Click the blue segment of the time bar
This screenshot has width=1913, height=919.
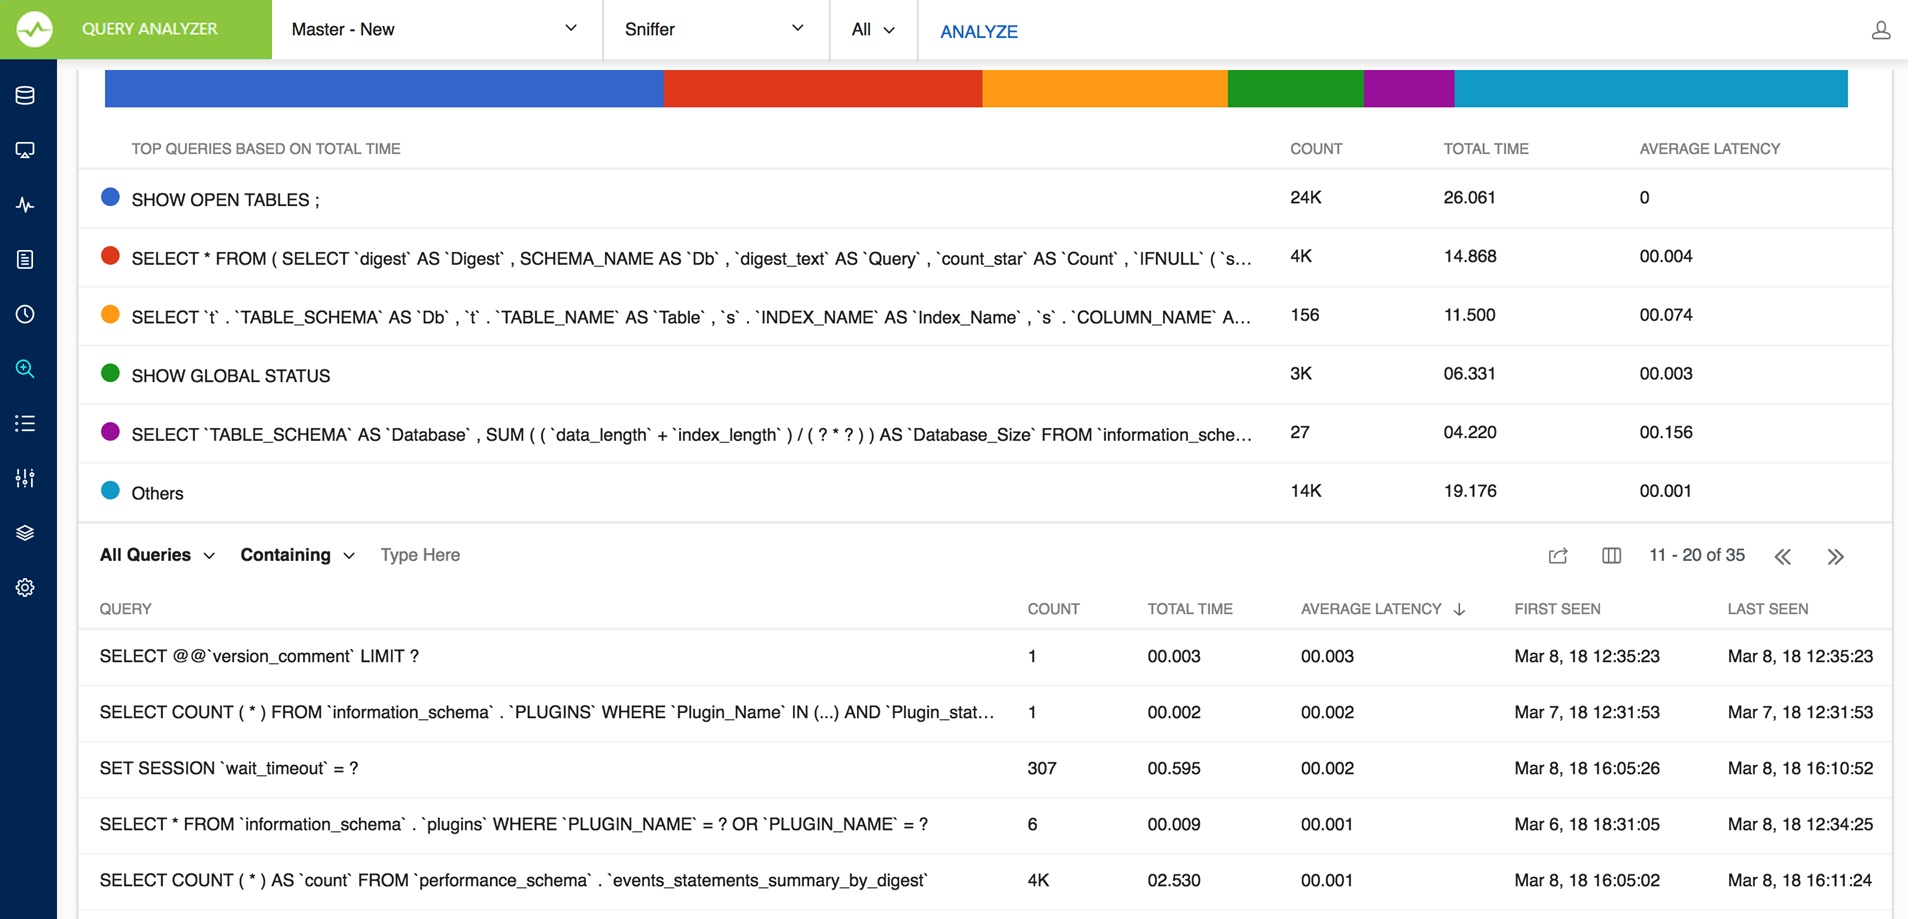[x=384, y=89]
